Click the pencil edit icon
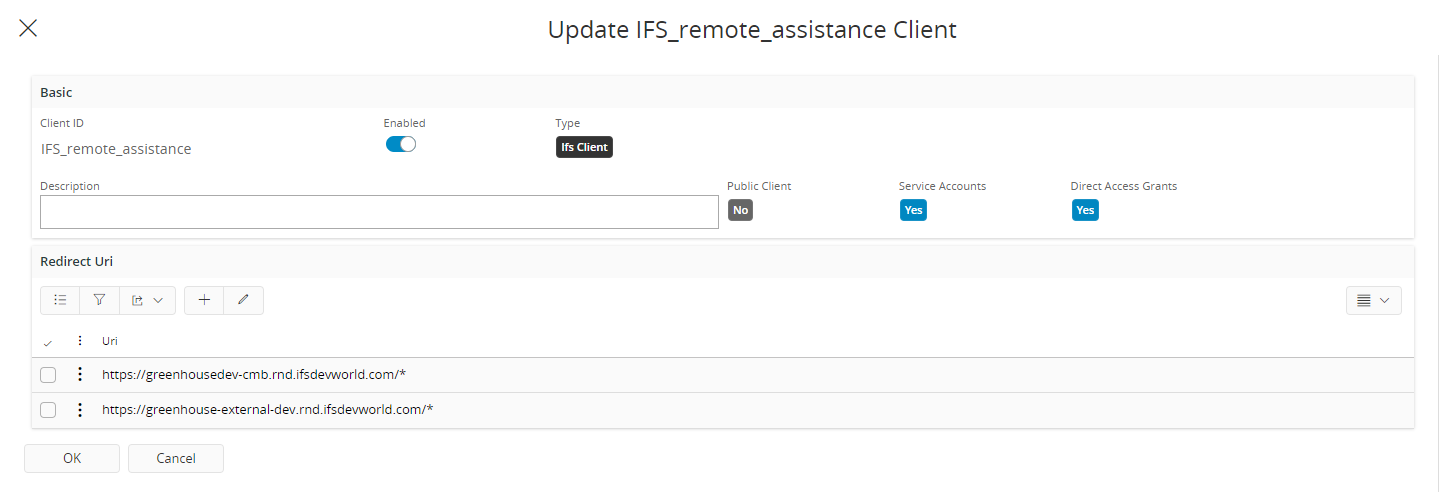This screenshot has width=1439, height=492. coord(243,300)
